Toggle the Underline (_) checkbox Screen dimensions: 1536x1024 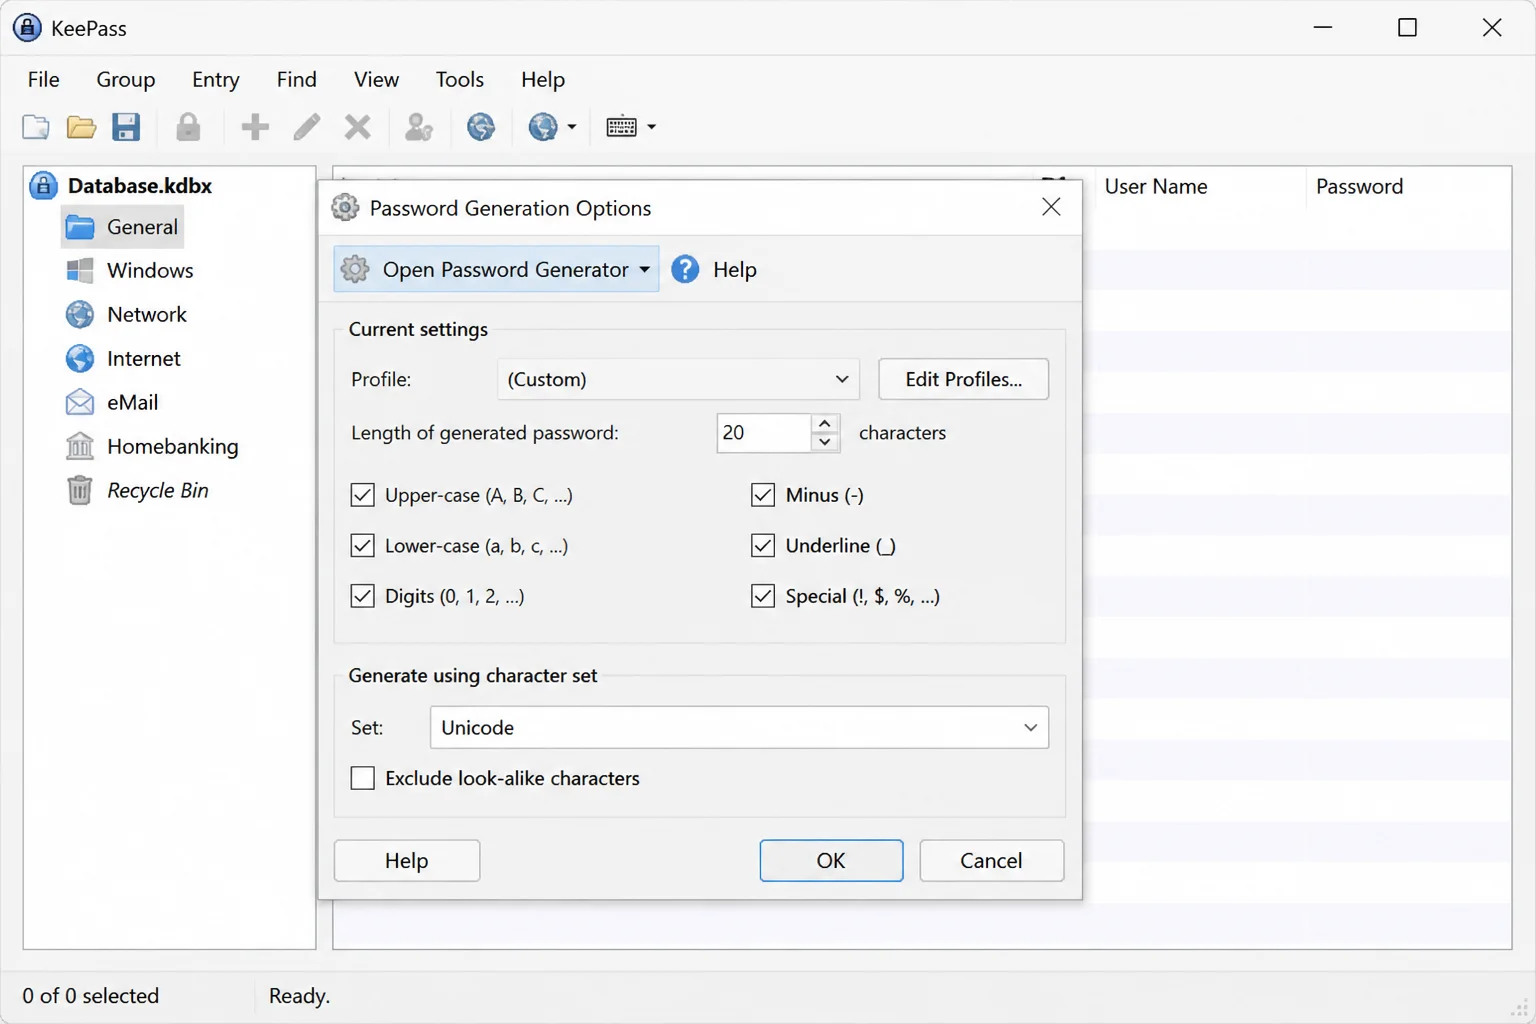pos(763,545)
